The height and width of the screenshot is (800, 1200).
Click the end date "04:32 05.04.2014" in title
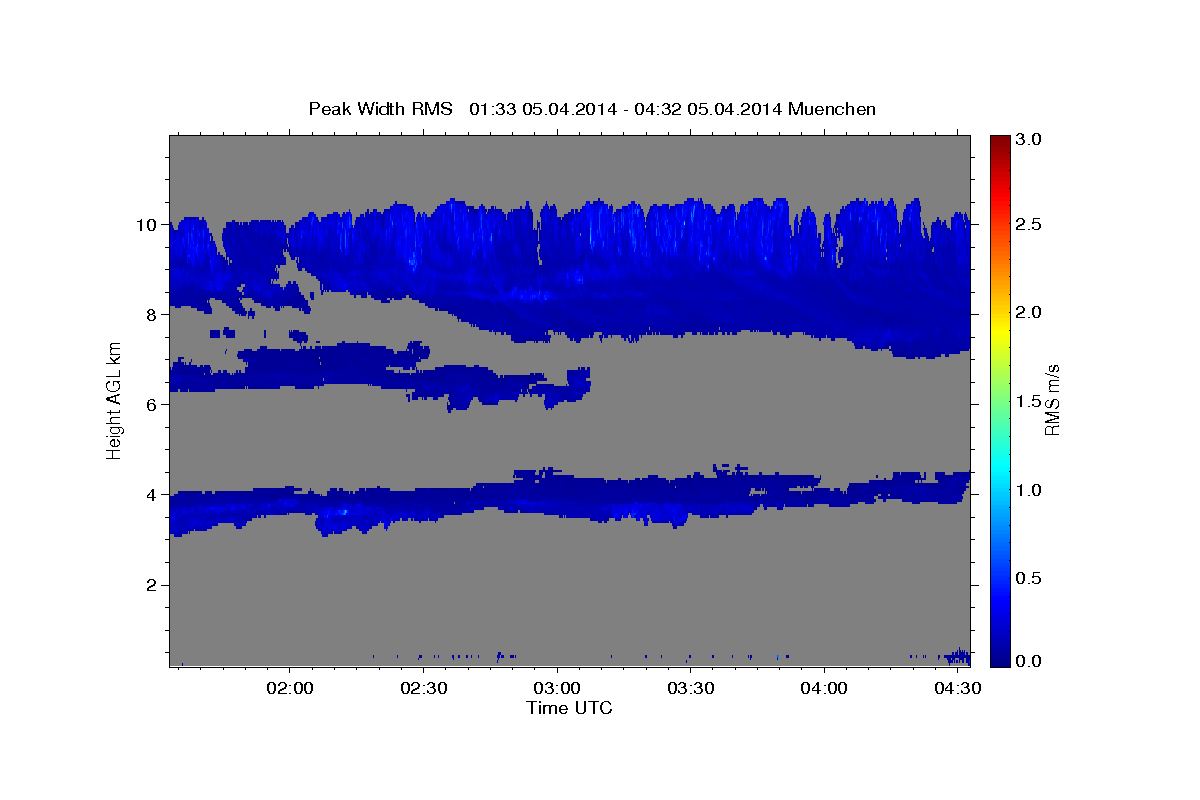pos(710,109)
